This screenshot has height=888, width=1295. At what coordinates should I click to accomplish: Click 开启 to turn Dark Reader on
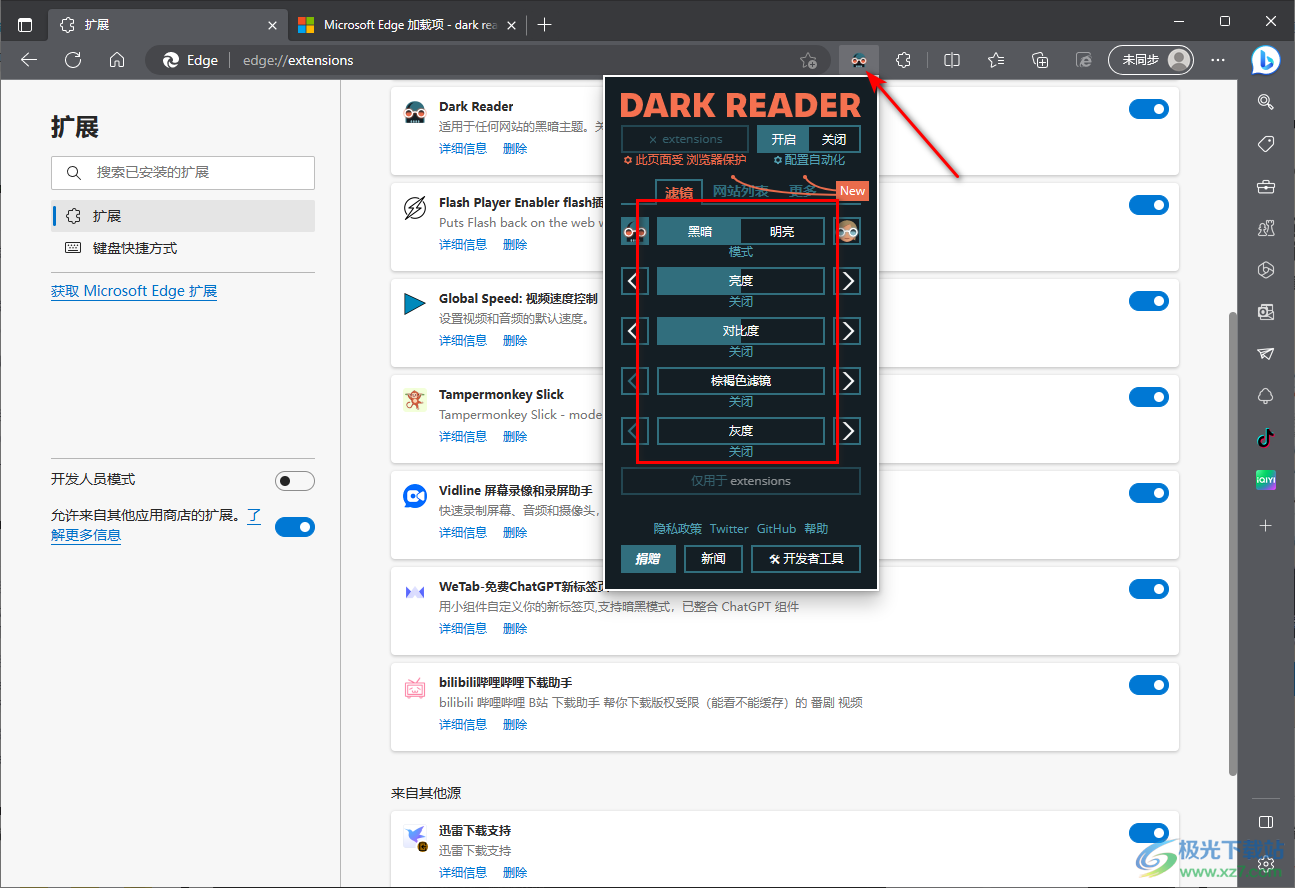(x=783, y=139)
